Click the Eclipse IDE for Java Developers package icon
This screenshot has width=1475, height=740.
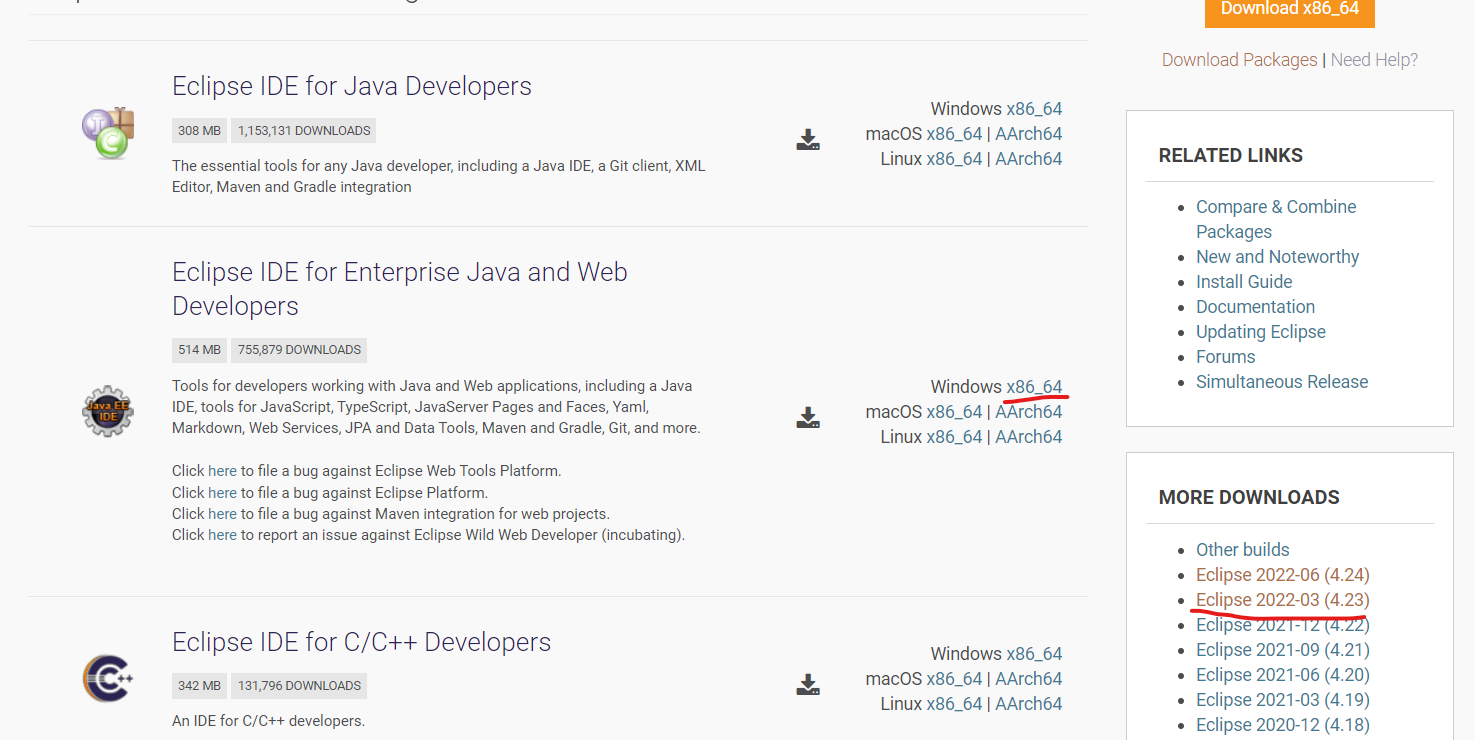[108, 133]
